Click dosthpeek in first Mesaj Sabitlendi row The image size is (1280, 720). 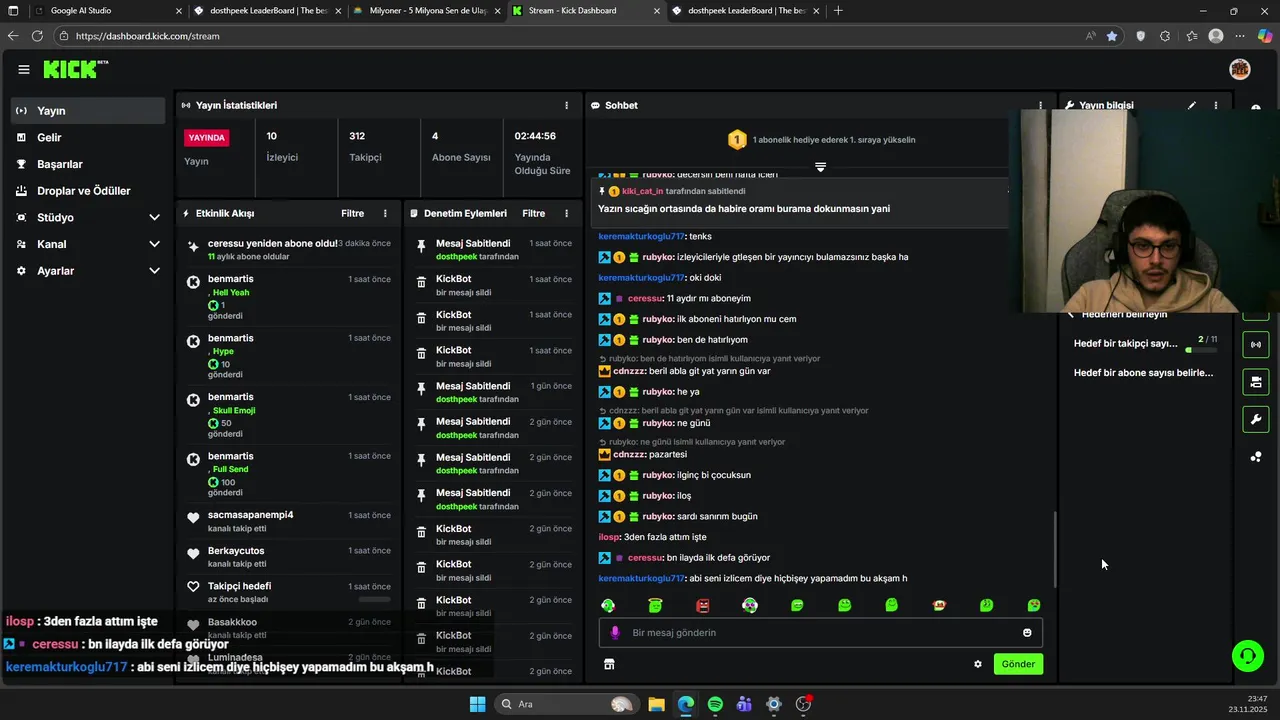[x=457, y=257]
